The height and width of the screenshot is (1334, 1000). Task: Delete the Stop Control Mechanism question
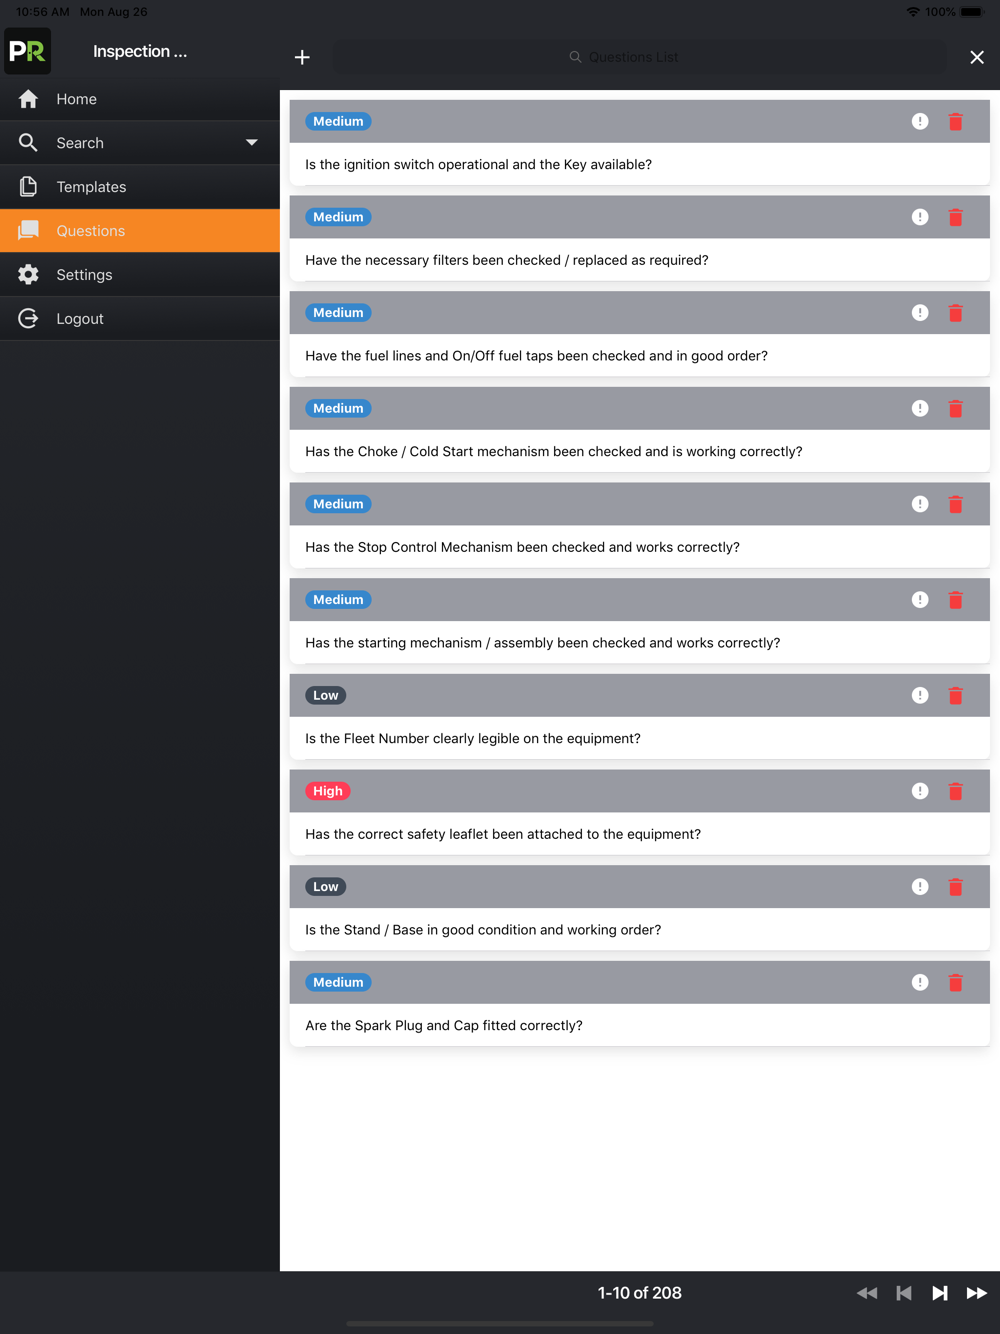point(956,504)
